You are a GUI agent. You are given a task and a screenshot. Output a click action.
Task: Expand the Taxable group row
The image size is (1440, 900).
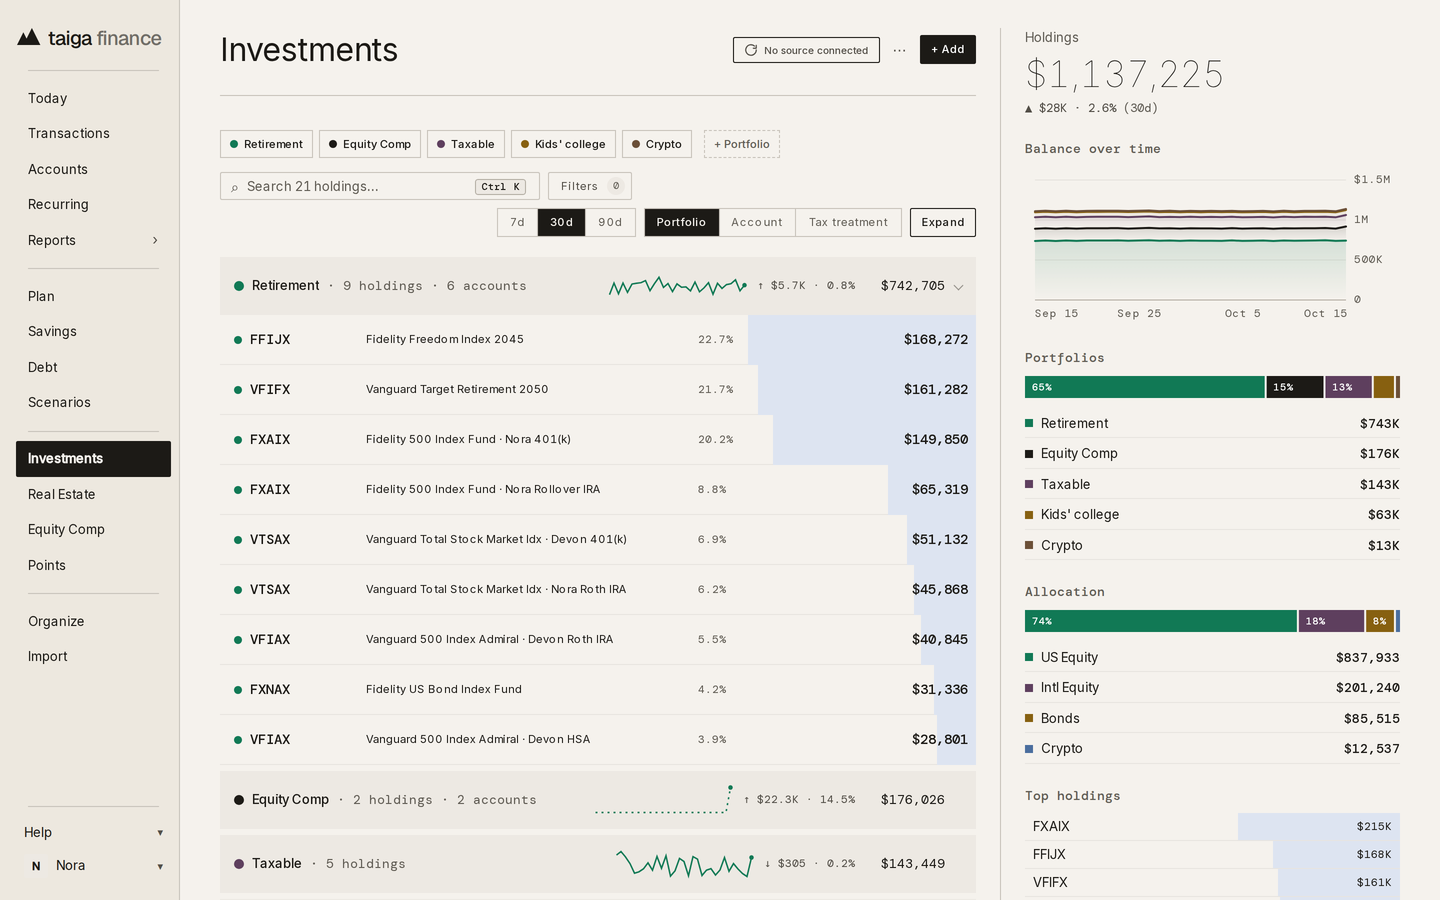point(598,864)
